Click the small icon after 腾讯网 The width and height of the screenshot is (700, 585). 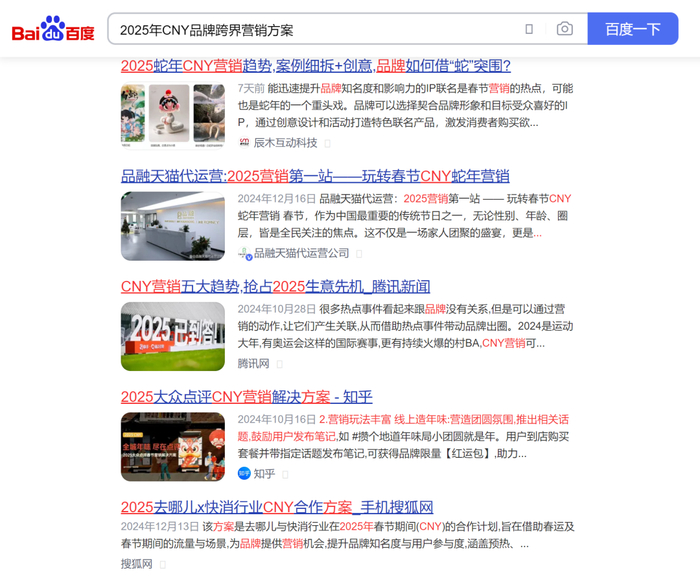point(279,364)
